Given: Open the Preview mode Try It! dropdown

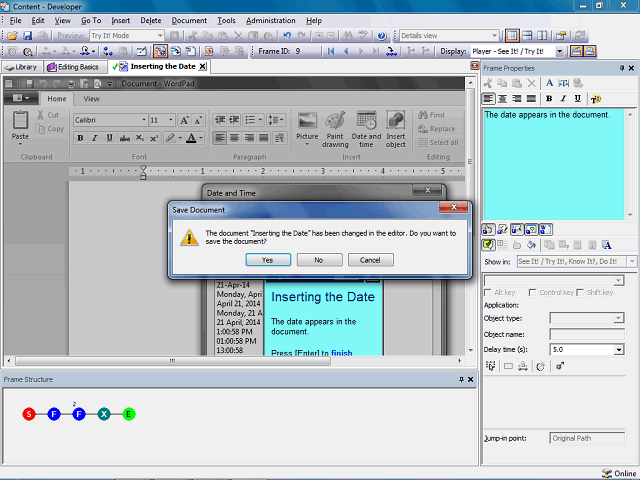Looking at the screenshot, I should coord(160,36).
